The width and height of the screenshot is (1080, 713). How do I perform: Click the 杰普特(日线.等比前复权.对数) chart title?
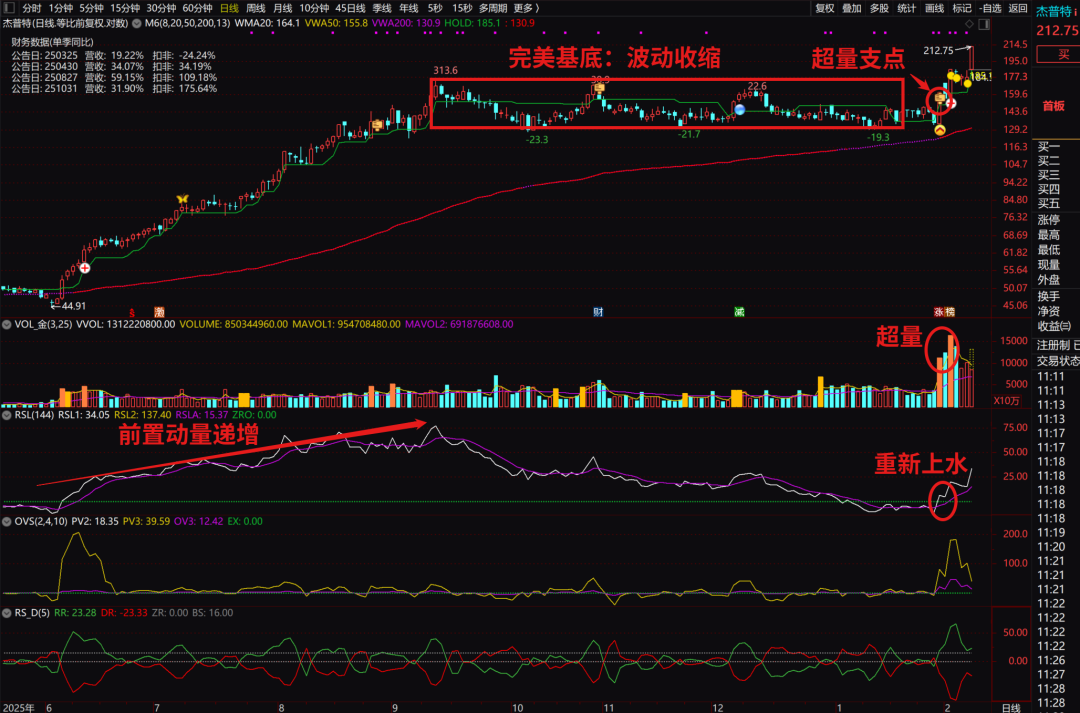[x=65, y=23]
